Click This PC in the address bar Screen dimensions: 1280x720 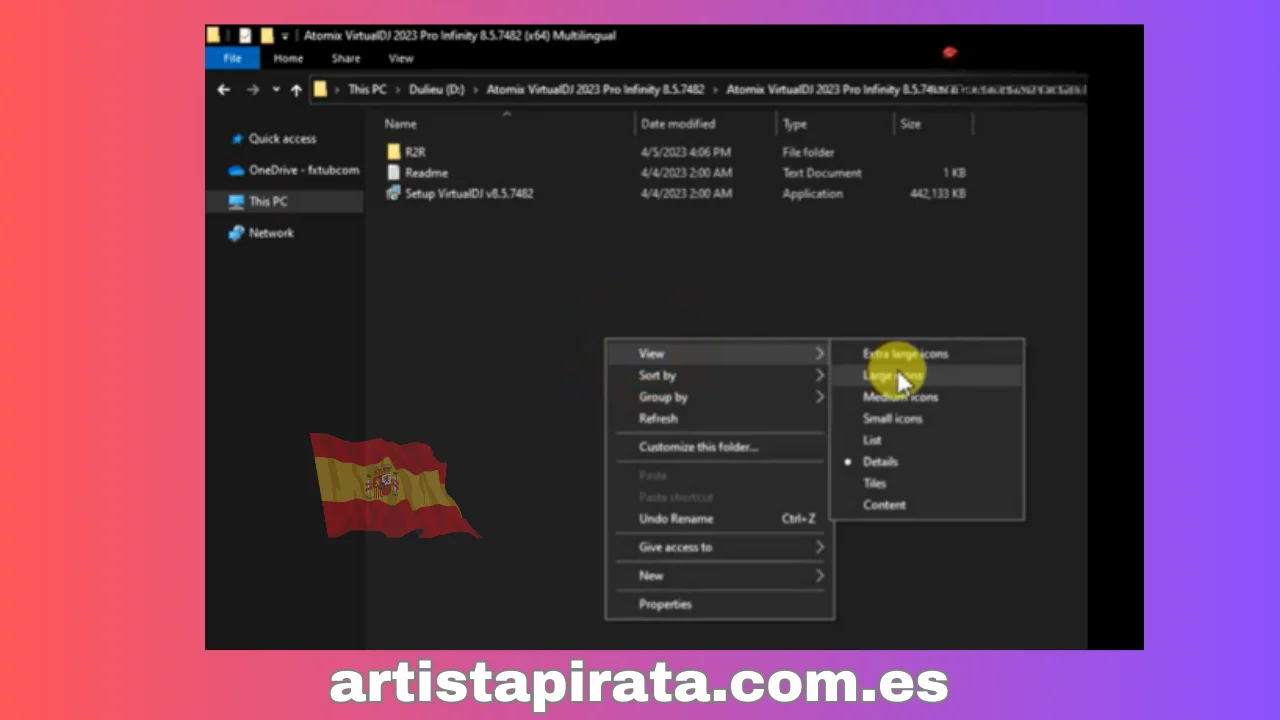click(x=367, y=90)
